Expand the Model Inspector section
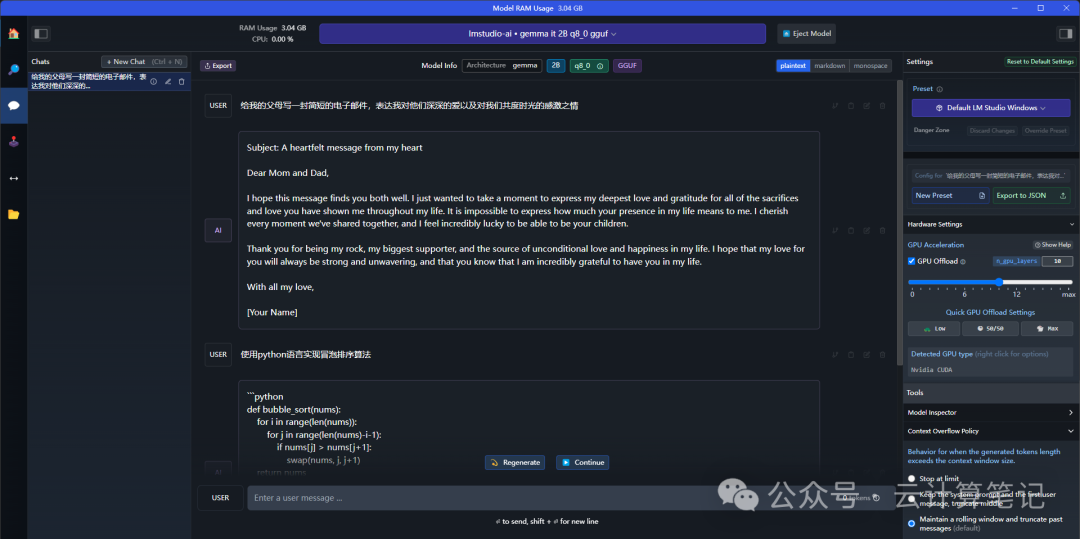1080x539 pixels. (990, 412)
